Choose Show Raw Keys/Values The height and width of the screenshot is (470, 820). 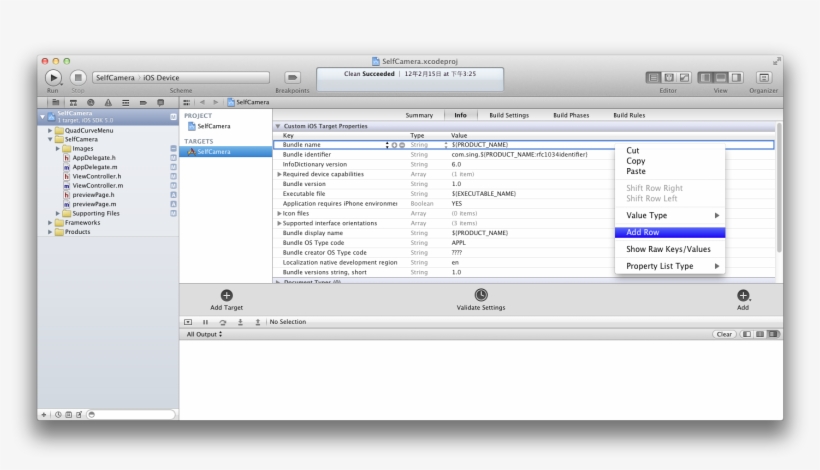pyautogui.click(x=670, y=249)
